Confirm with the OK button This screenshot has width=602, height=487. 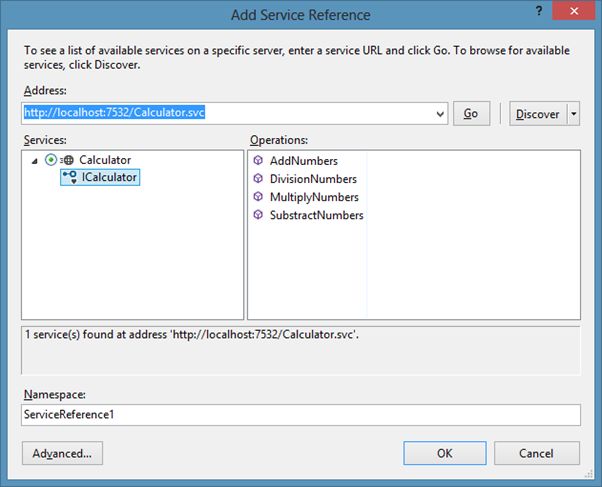(x=445, y=453)
